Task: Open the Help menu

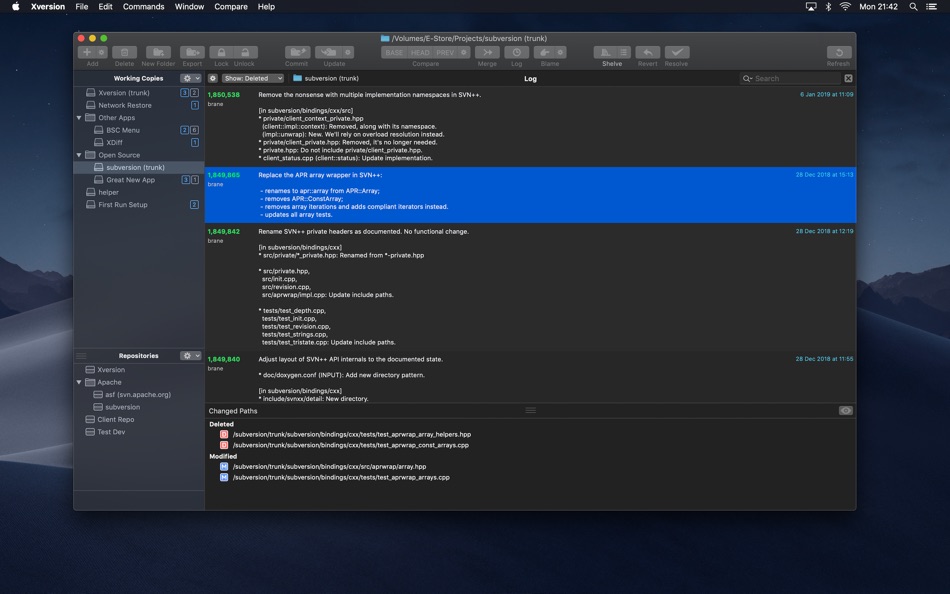Action: [x=266, y=7]
